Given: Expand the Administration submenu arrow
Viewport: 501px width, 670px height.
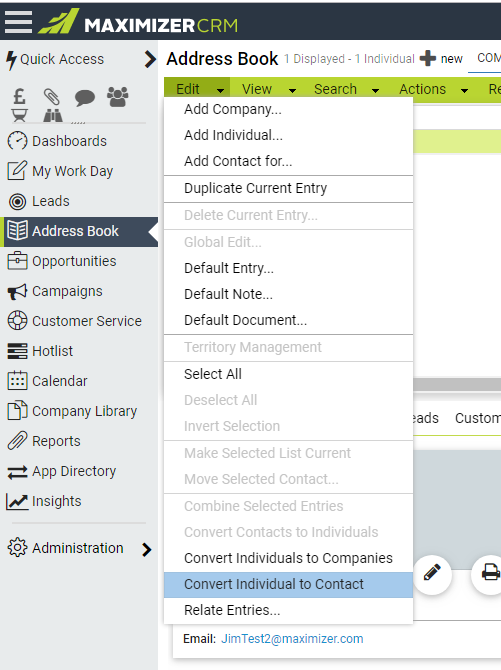Looking at the screenshot, I should coord(147,549).
